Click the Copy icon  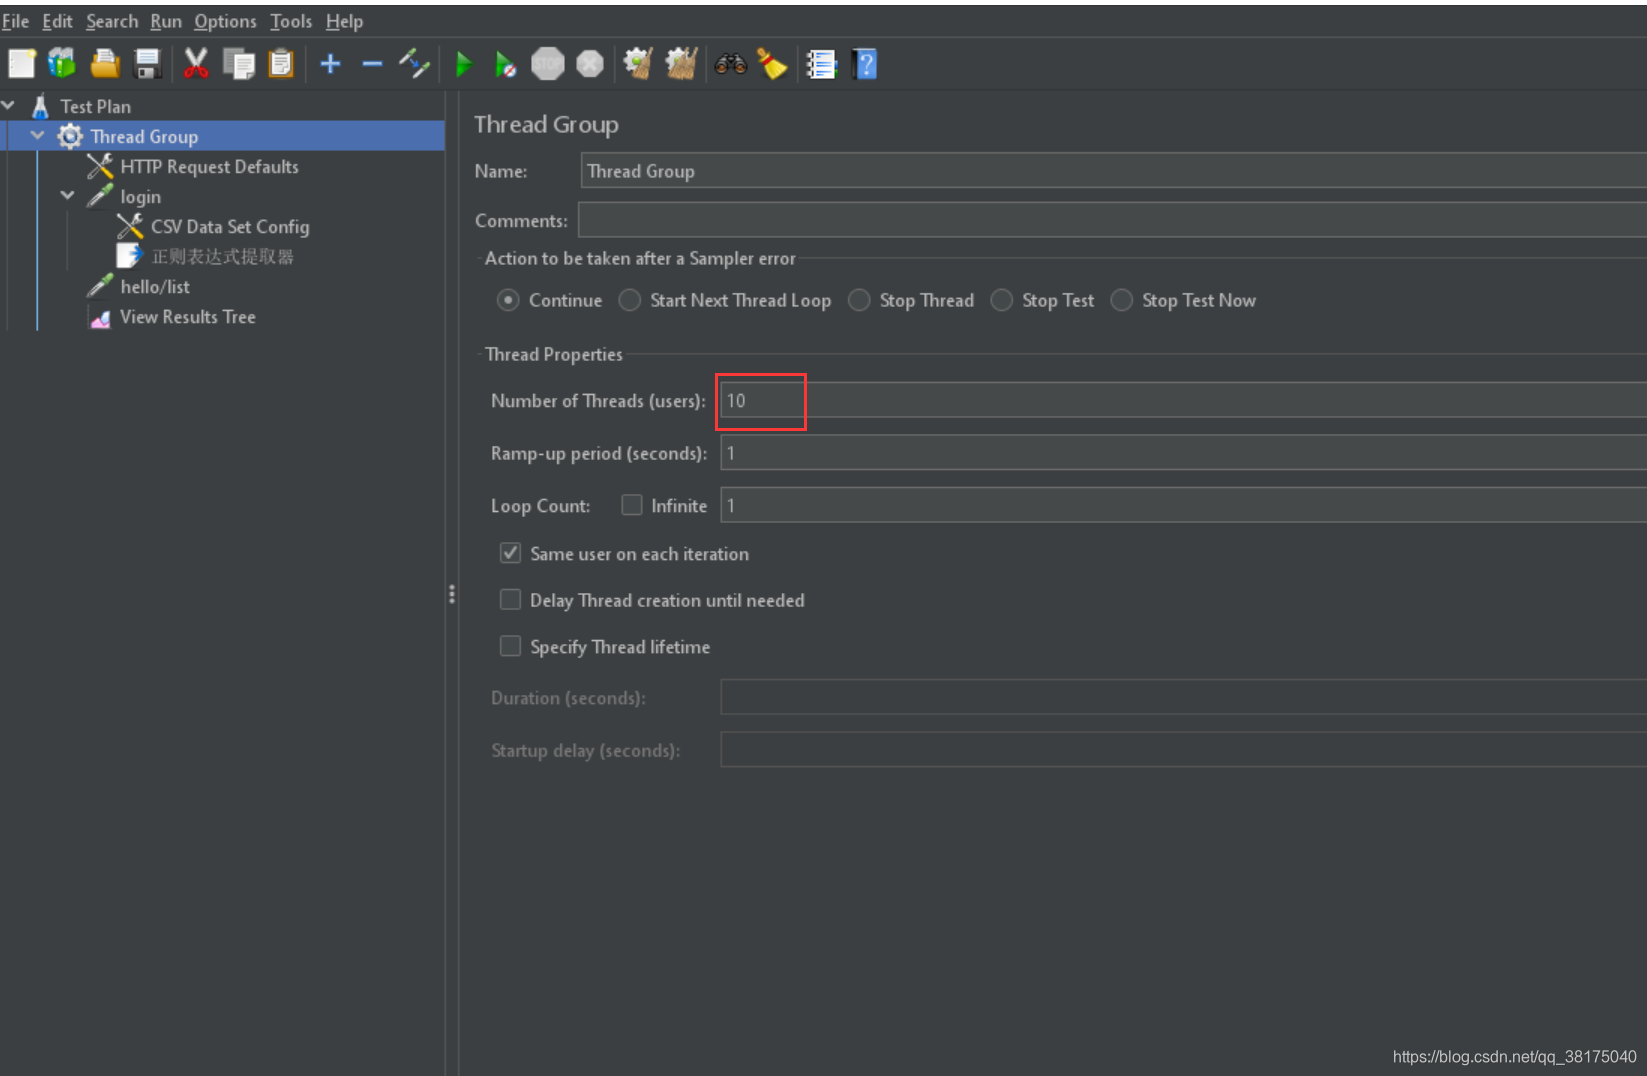tap(239, 64)
